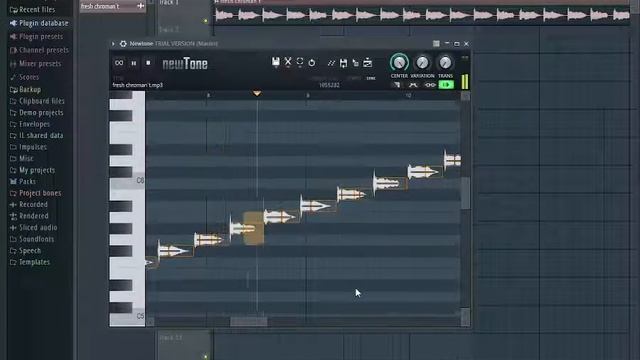Pause playback in Newtone
640x360 pixels.
coord(134,63)
